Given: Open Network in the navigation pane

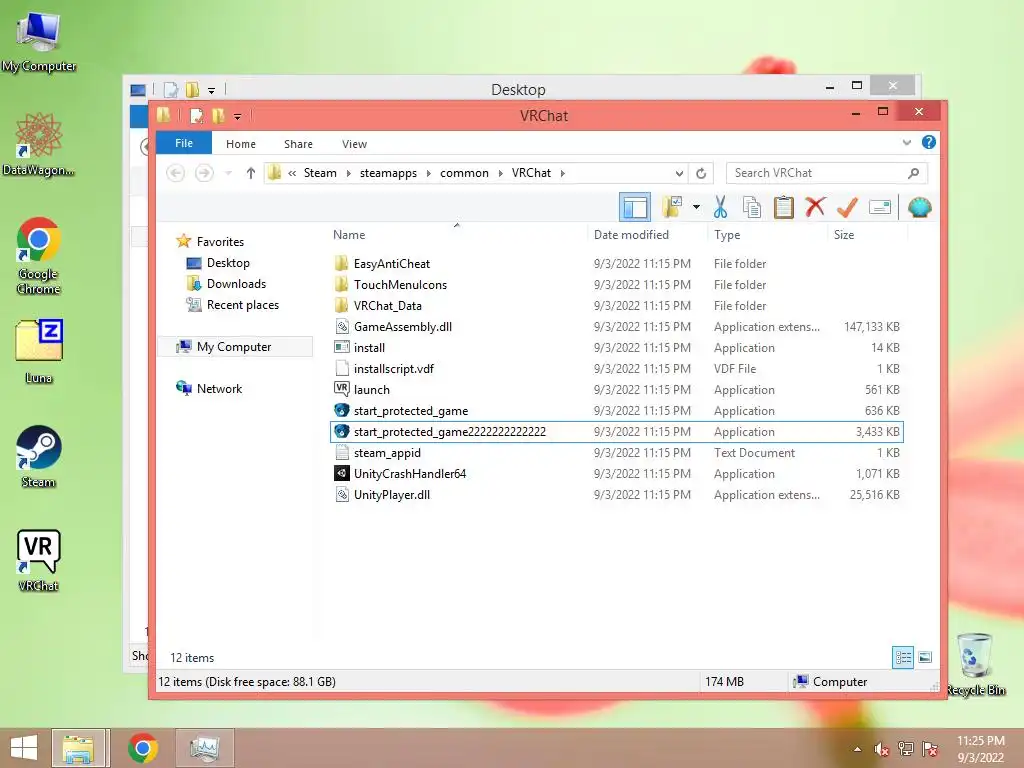Looking at the screenshot, I should pyautogui.click(x=219, y=389).
